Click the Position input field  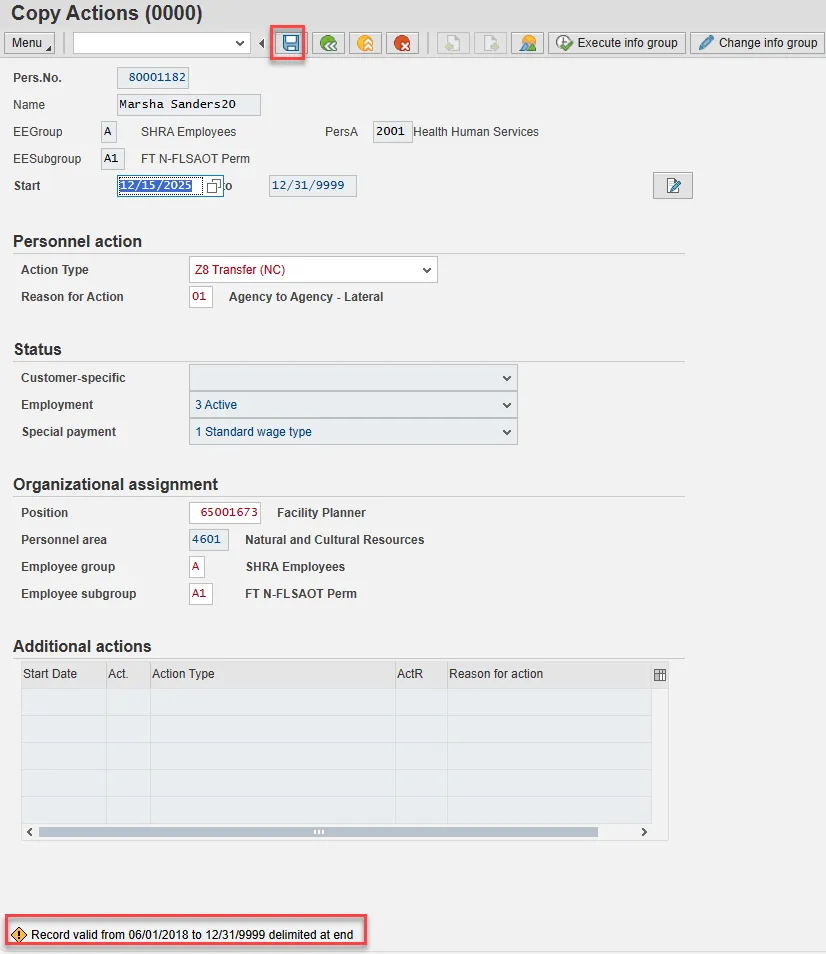click(225, 513)
